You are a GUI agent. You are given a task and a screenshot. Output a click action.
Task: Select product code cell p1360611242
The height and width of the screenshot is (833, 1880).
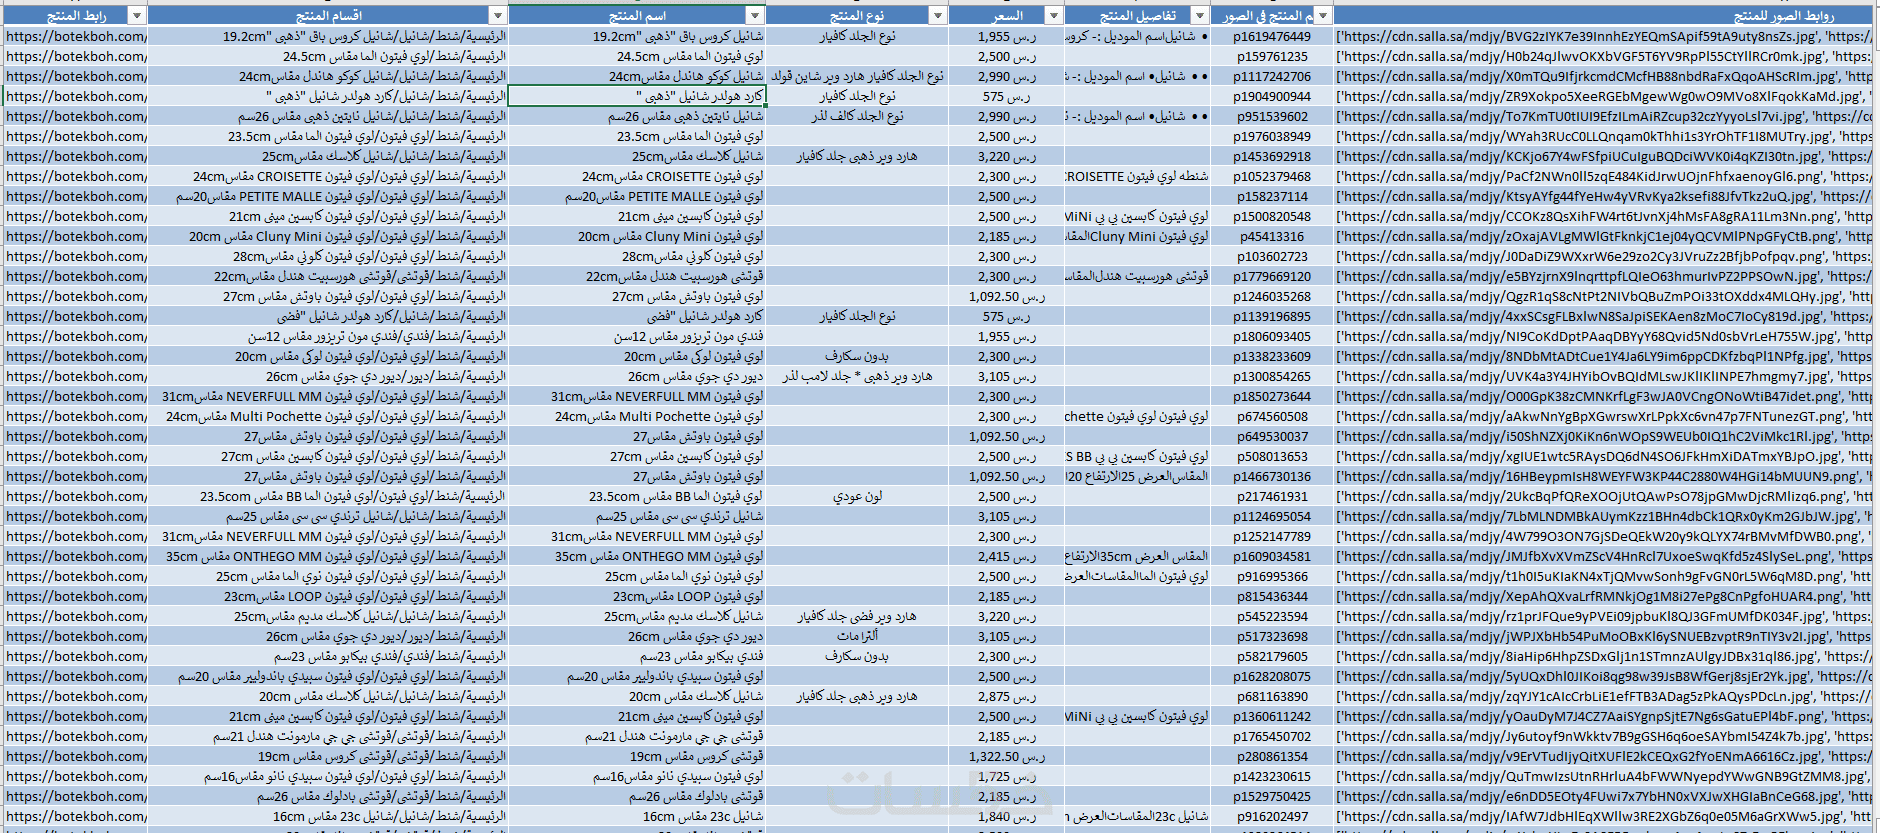(x=1272, y=716)
